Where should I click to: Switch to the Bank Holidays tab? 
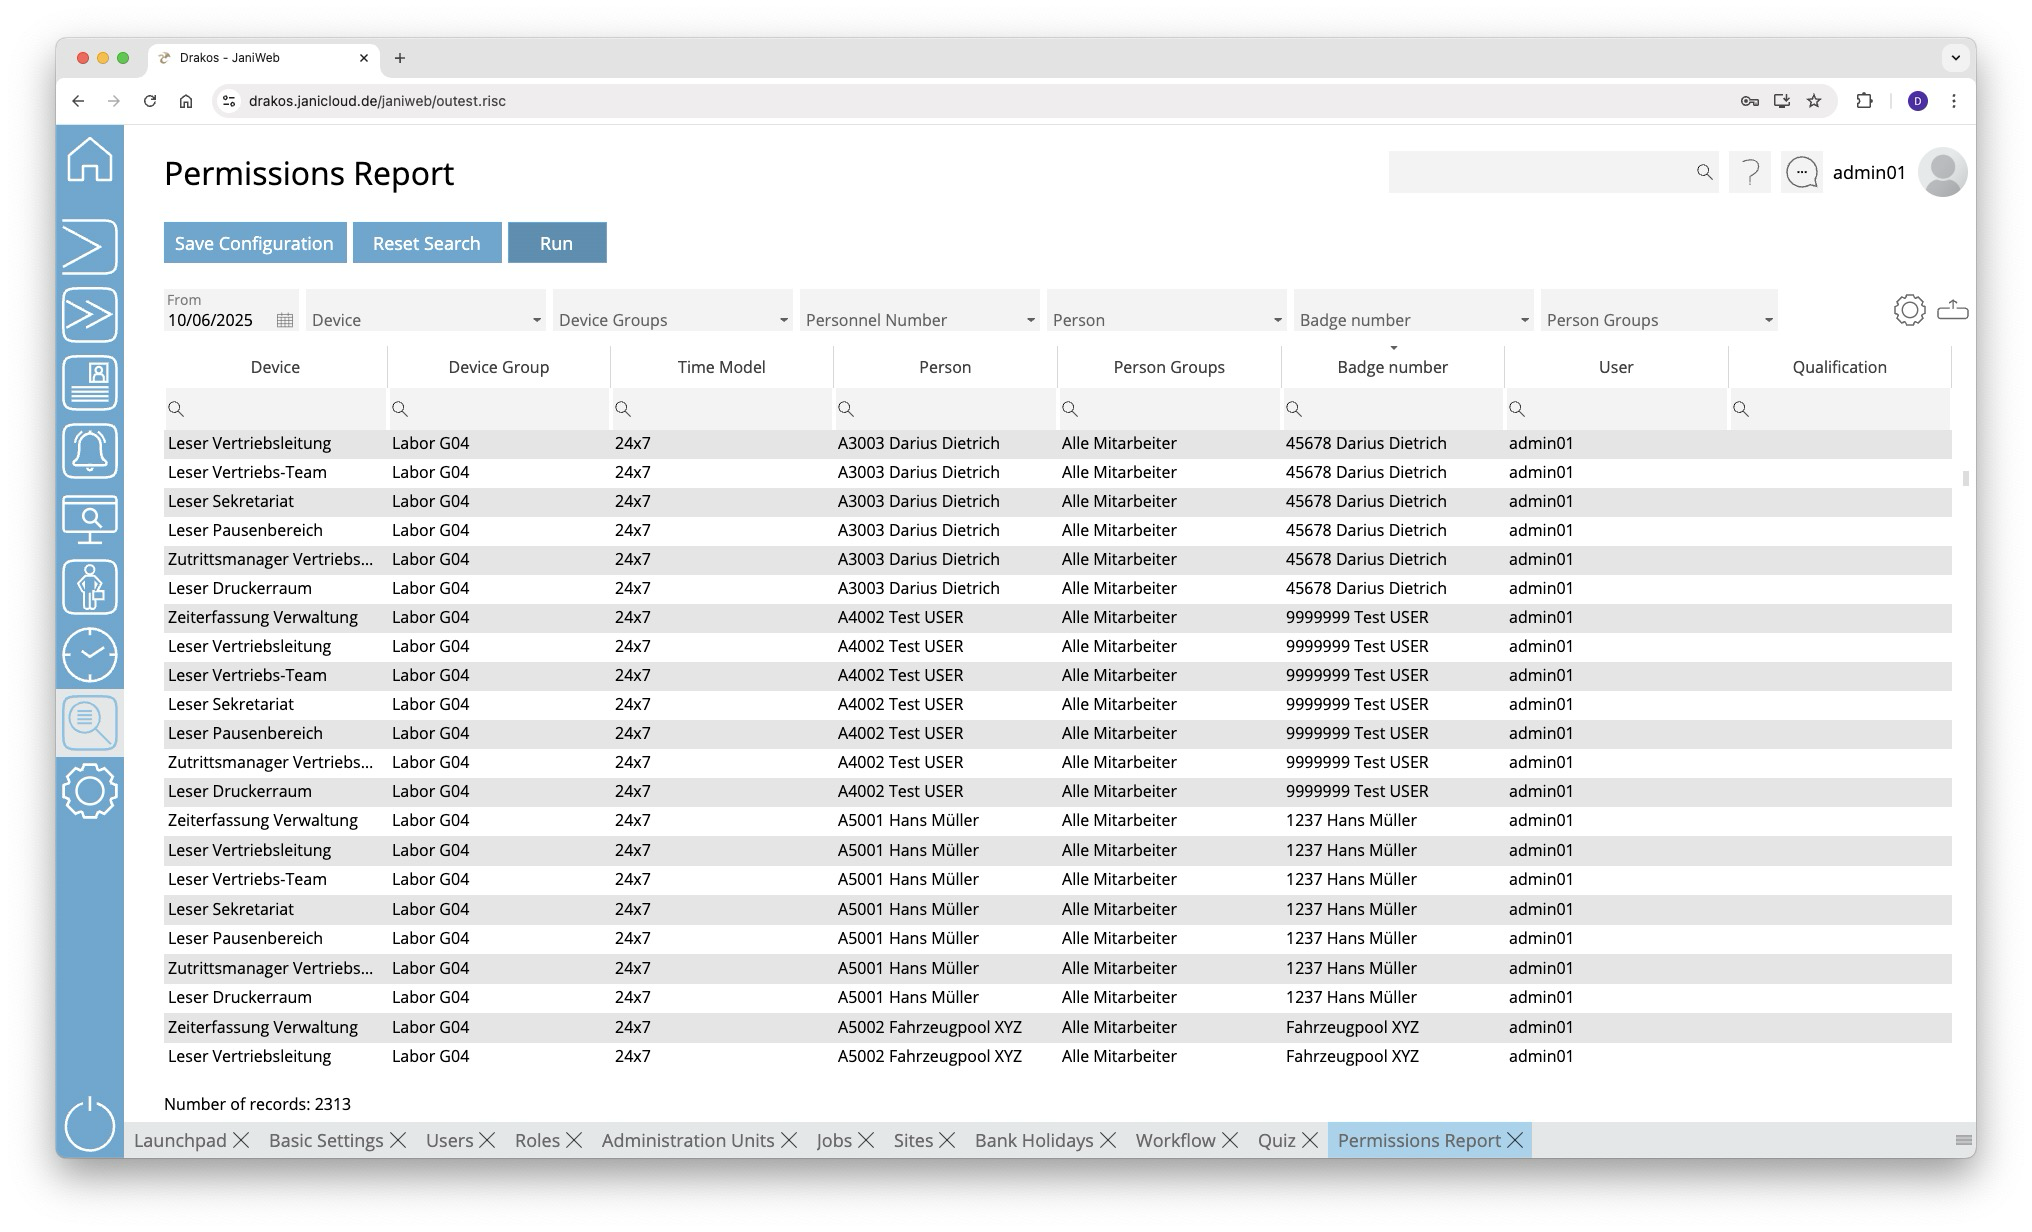tap(1033, 1140)
